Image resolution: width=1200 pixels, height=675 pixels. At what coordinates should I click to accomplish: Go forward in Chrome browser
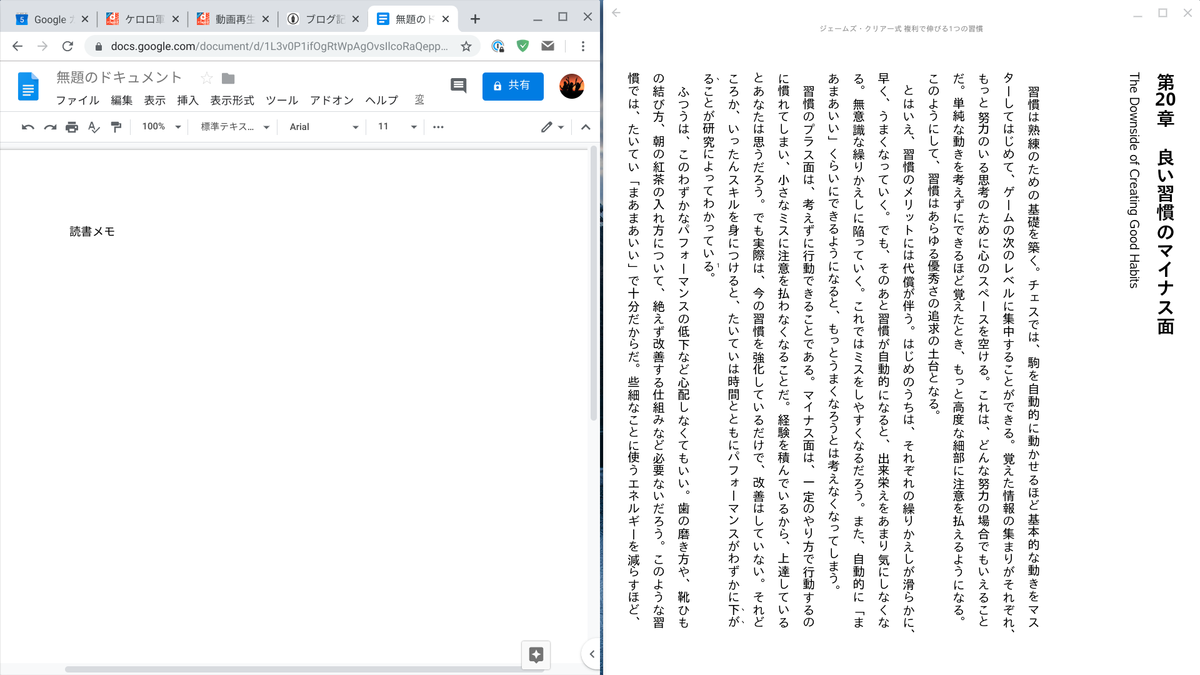(42, 46)
